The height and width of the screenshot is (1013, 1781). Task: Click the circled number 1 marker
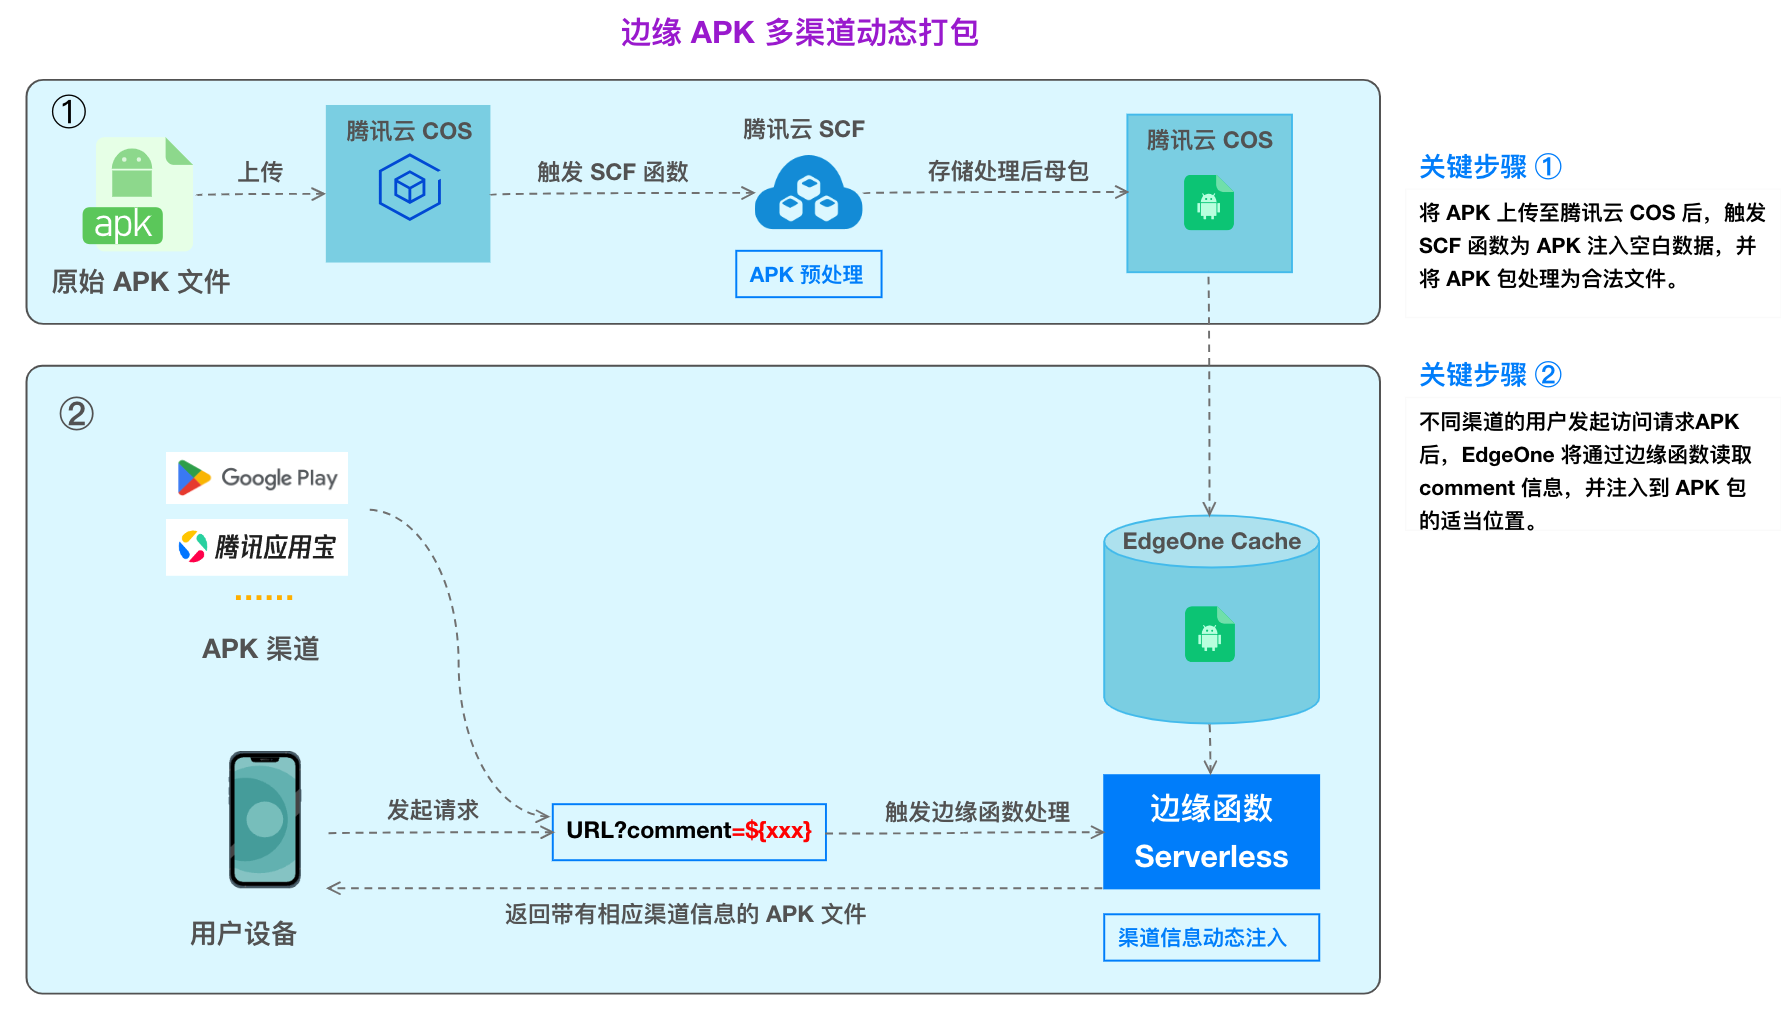[69, 111]
